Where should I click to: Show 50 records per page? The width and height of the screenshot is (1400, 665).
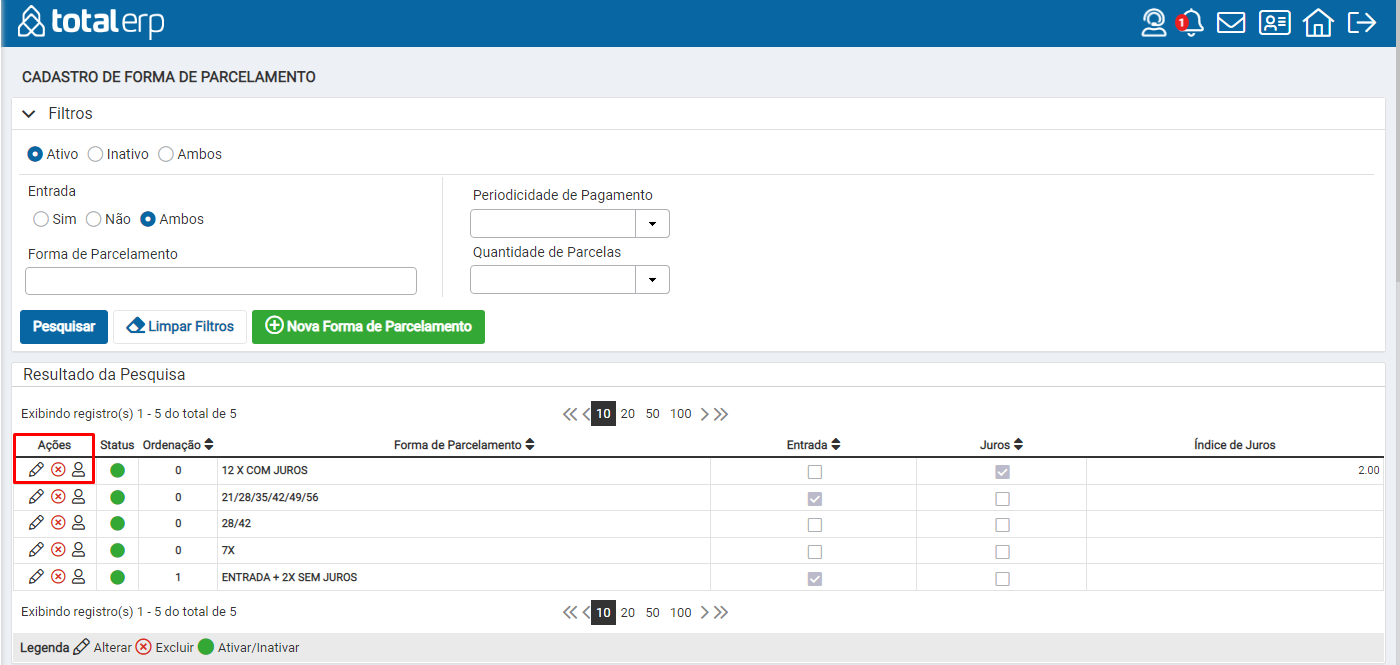pyautogui.click(x=652, y=414)
